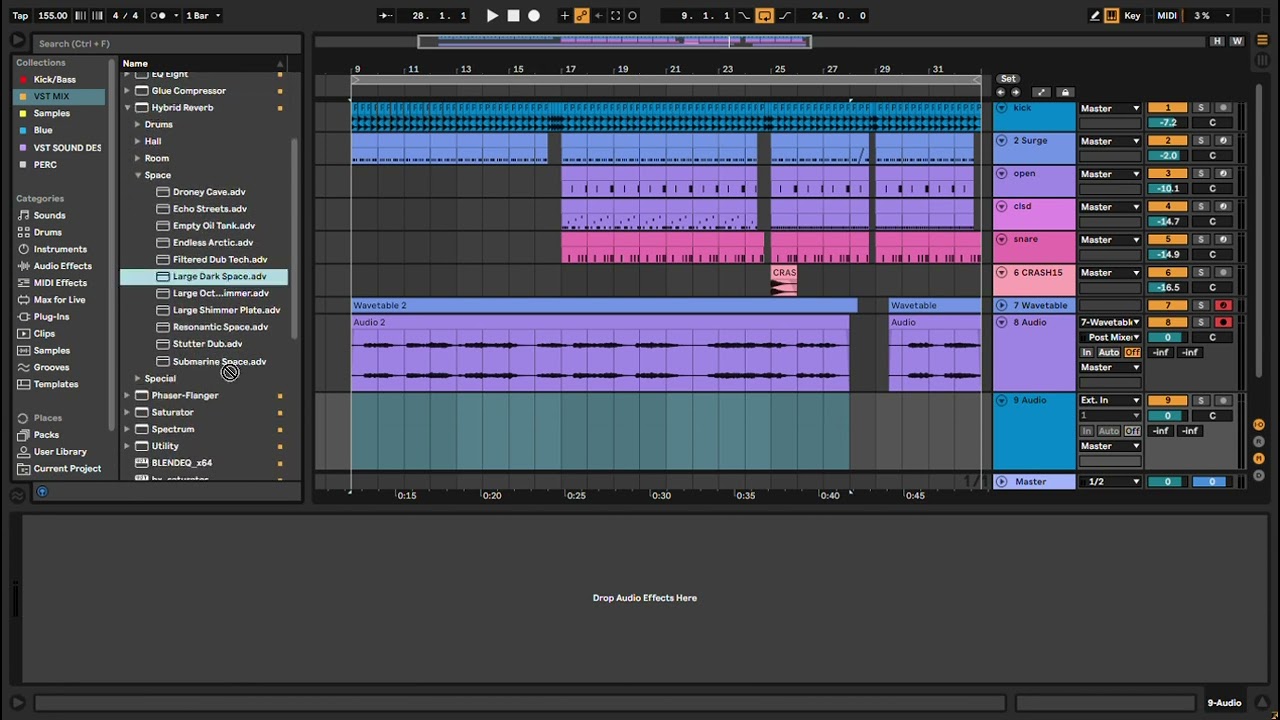The height and width of the screenshot is (720, 1280).
Task: Disarm the 8 Audio record arm button
Action: pos(1222,322)
